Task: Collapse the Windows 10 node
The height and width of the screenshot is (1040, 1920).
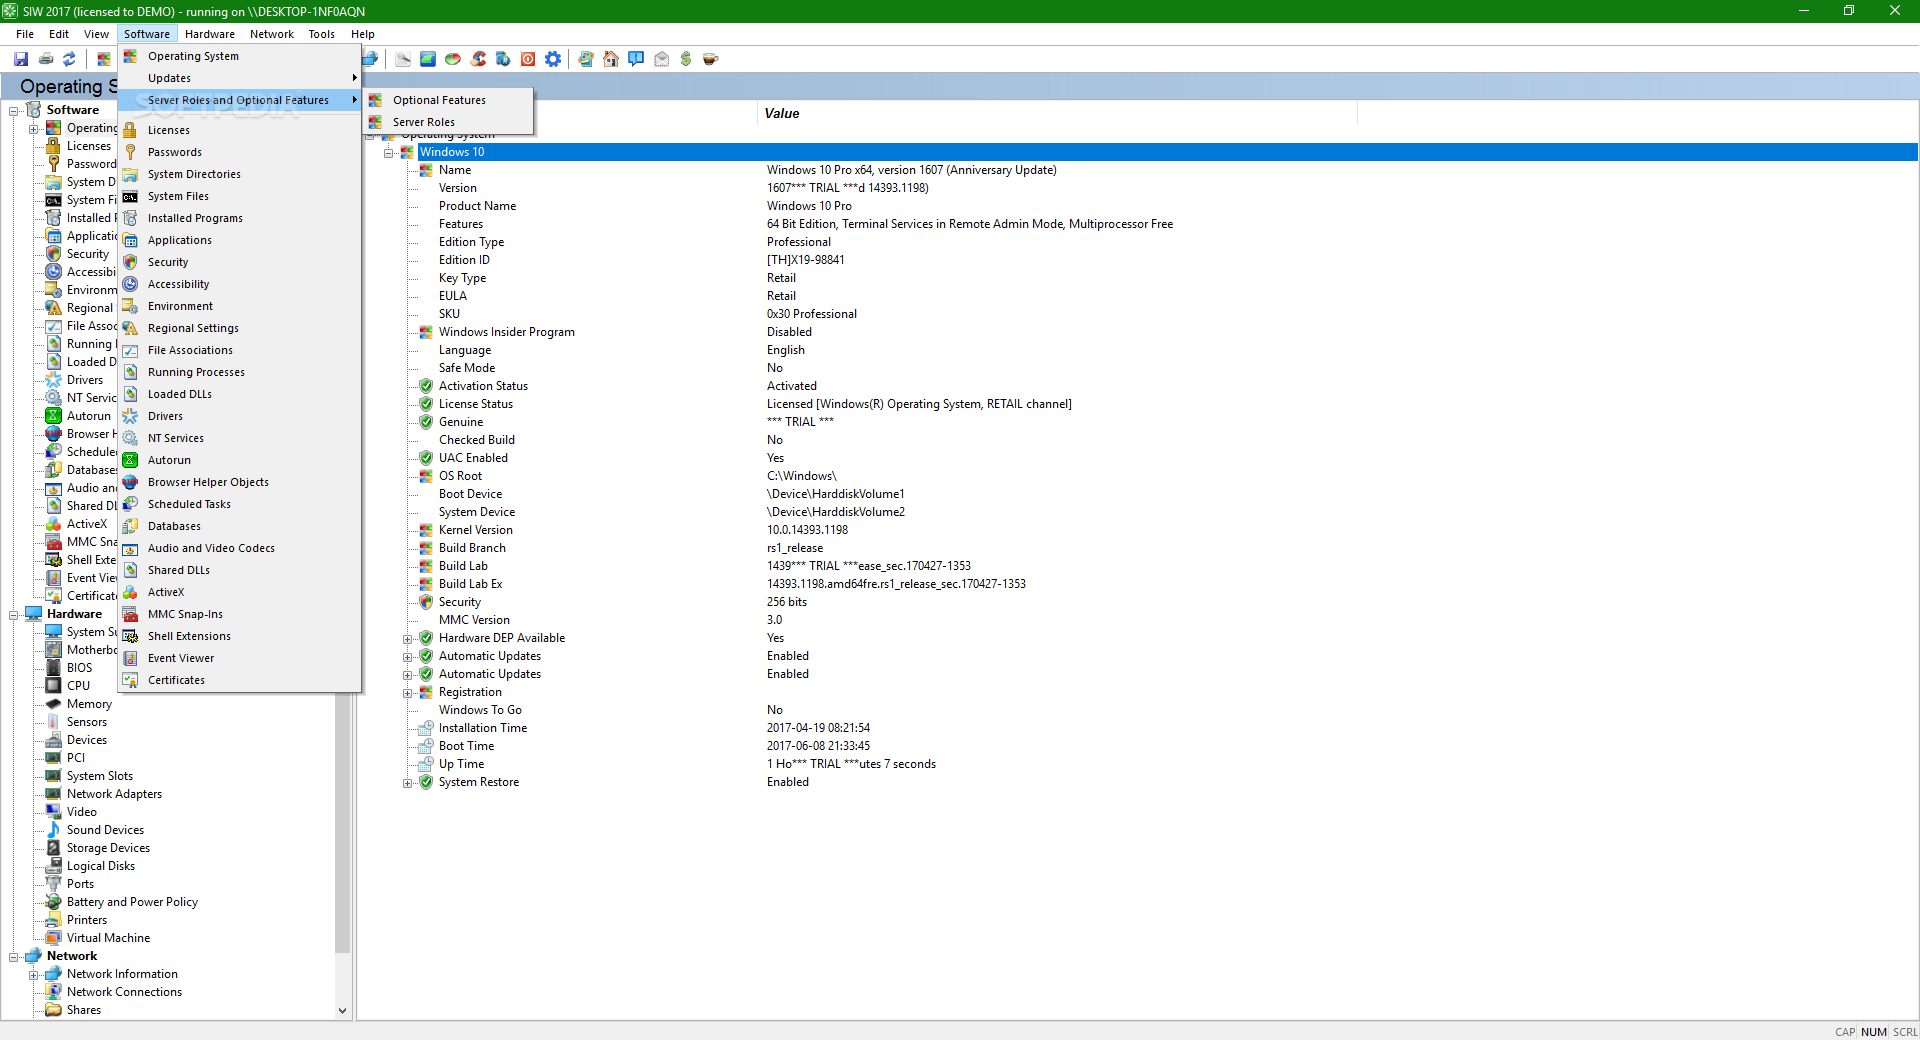Action: [x=388, y=153]
